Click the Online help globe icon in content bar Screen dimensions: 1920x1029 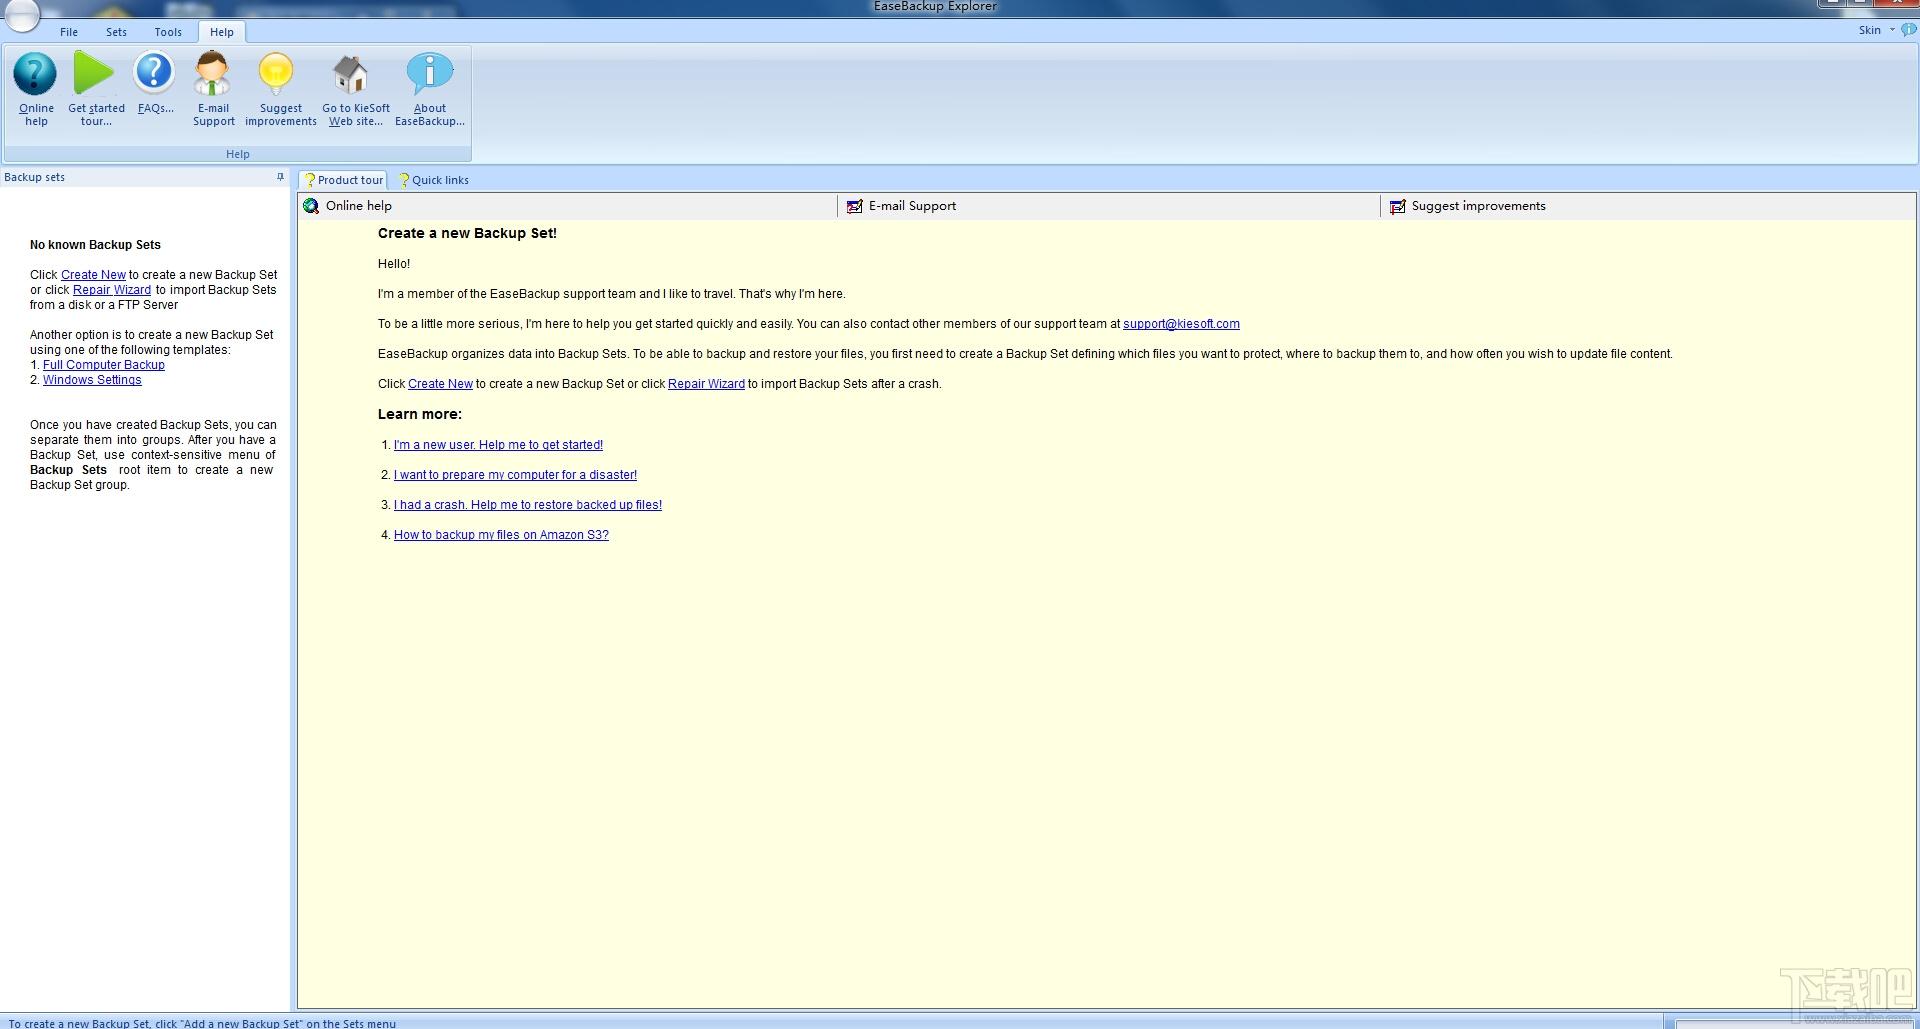[x=311, y=206]
